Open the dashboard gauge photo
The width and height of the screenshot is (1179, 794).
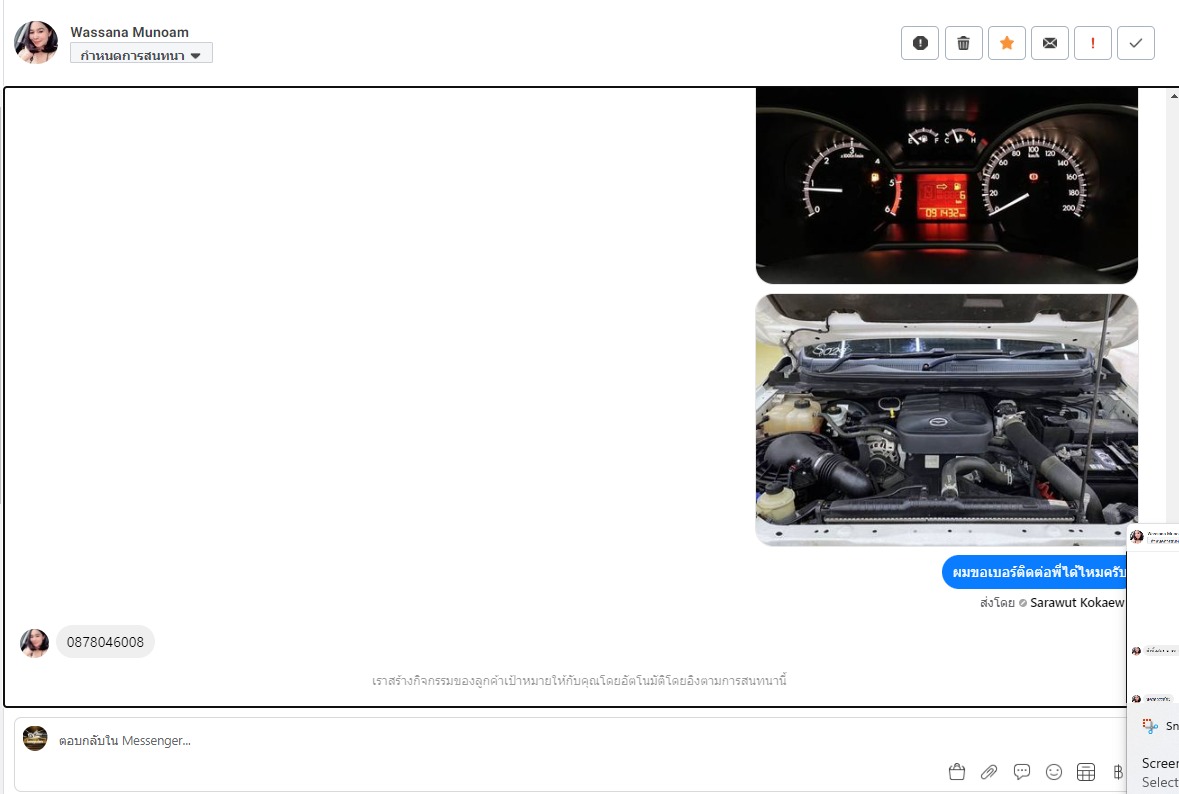(946, 185)
